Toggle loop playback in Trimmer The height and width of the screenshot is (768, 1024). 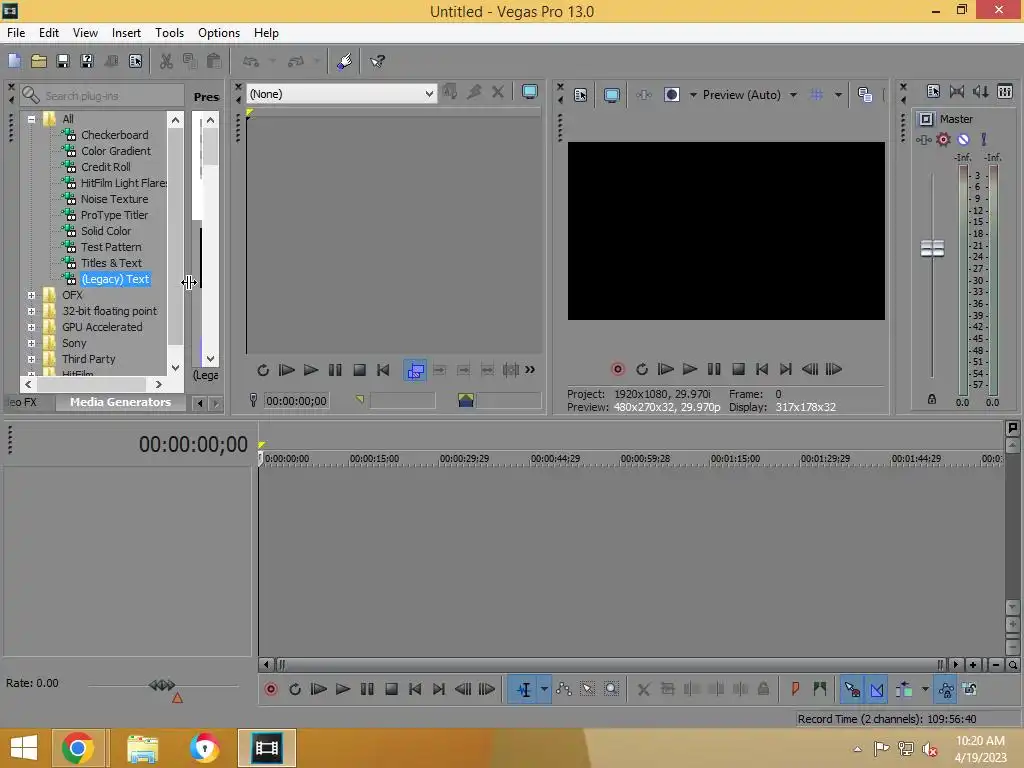pyautogui.click(x=263, y=370)
